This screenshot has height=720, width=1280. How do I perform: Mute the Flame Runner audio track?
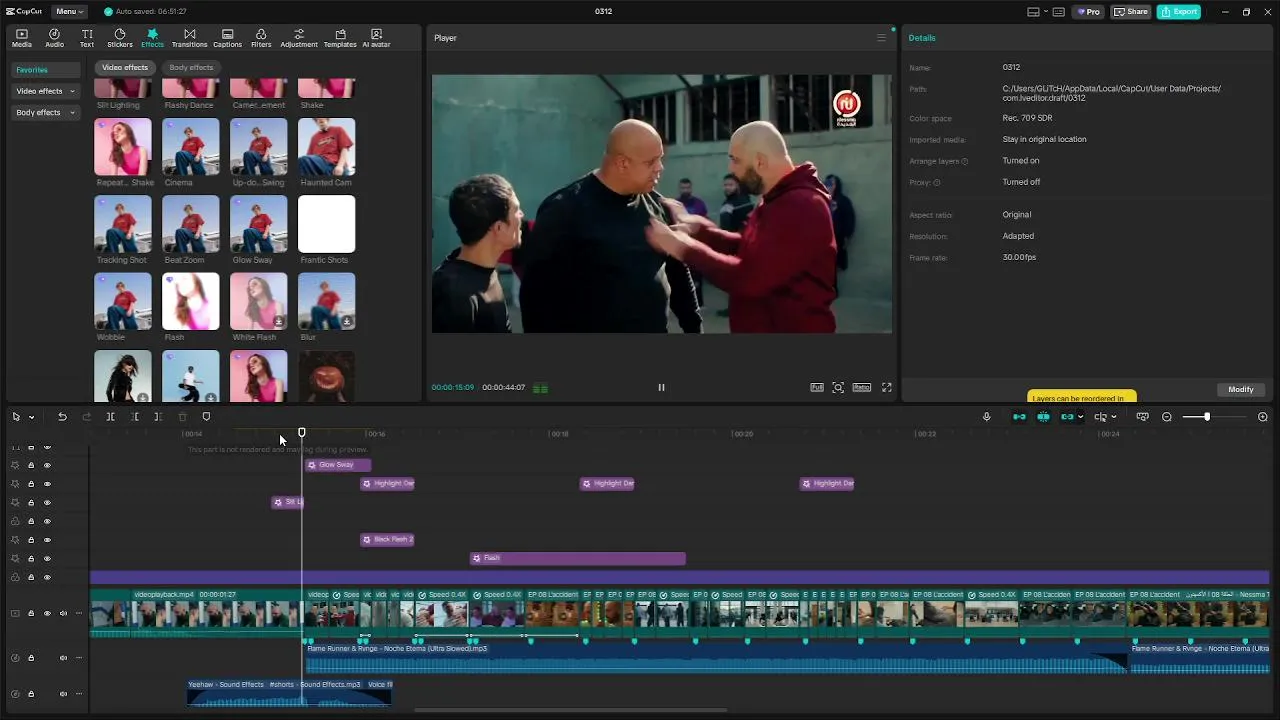click(x=63, y=658)
